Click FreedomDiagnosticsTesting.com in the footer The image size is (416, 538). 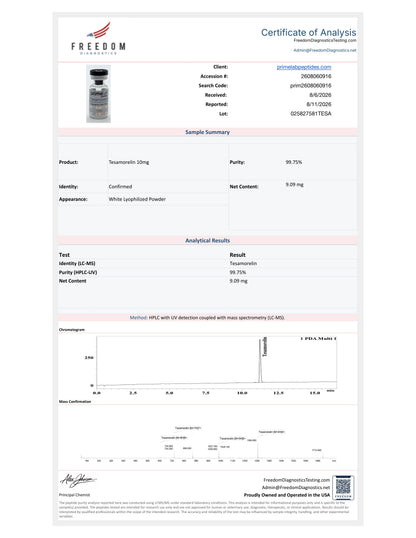(x=297, y=480)
